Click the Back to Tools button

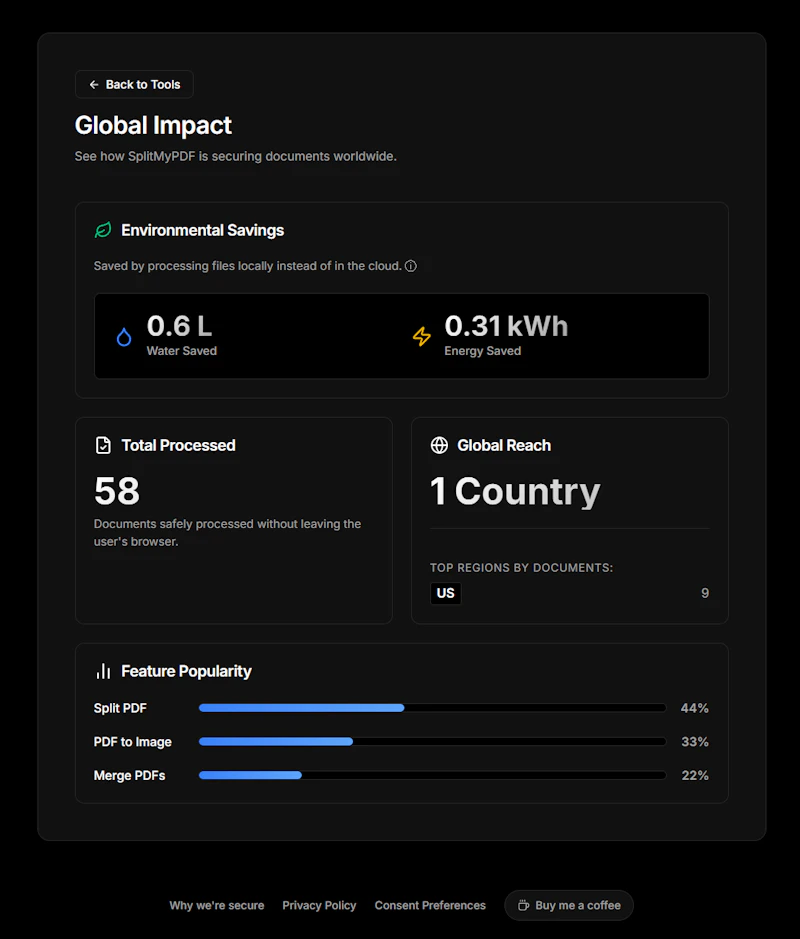(134, 84)
